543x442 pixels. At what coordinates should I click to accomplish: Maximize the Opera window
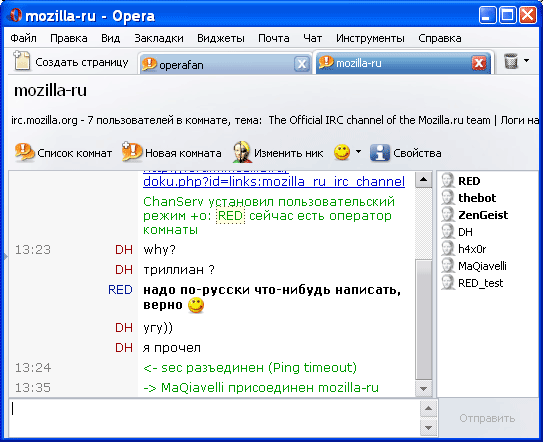pyautogui.click(x=508, y=15)
